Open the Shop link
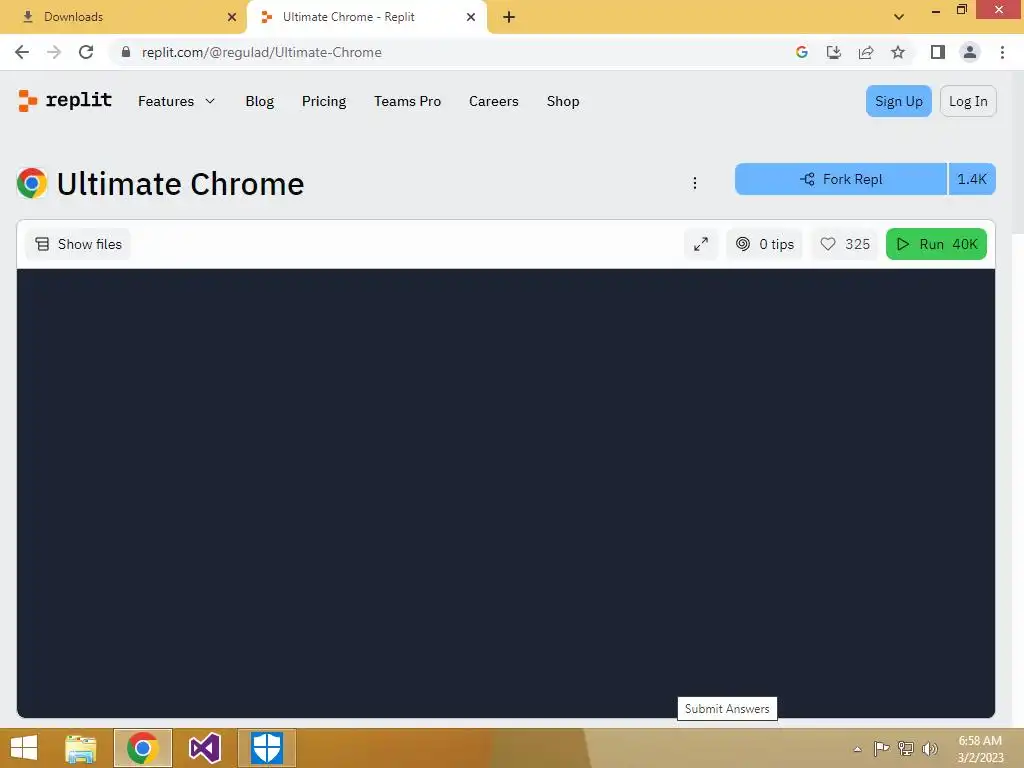The height and width of the screenshot is (768, 1024). coord(563,101)
